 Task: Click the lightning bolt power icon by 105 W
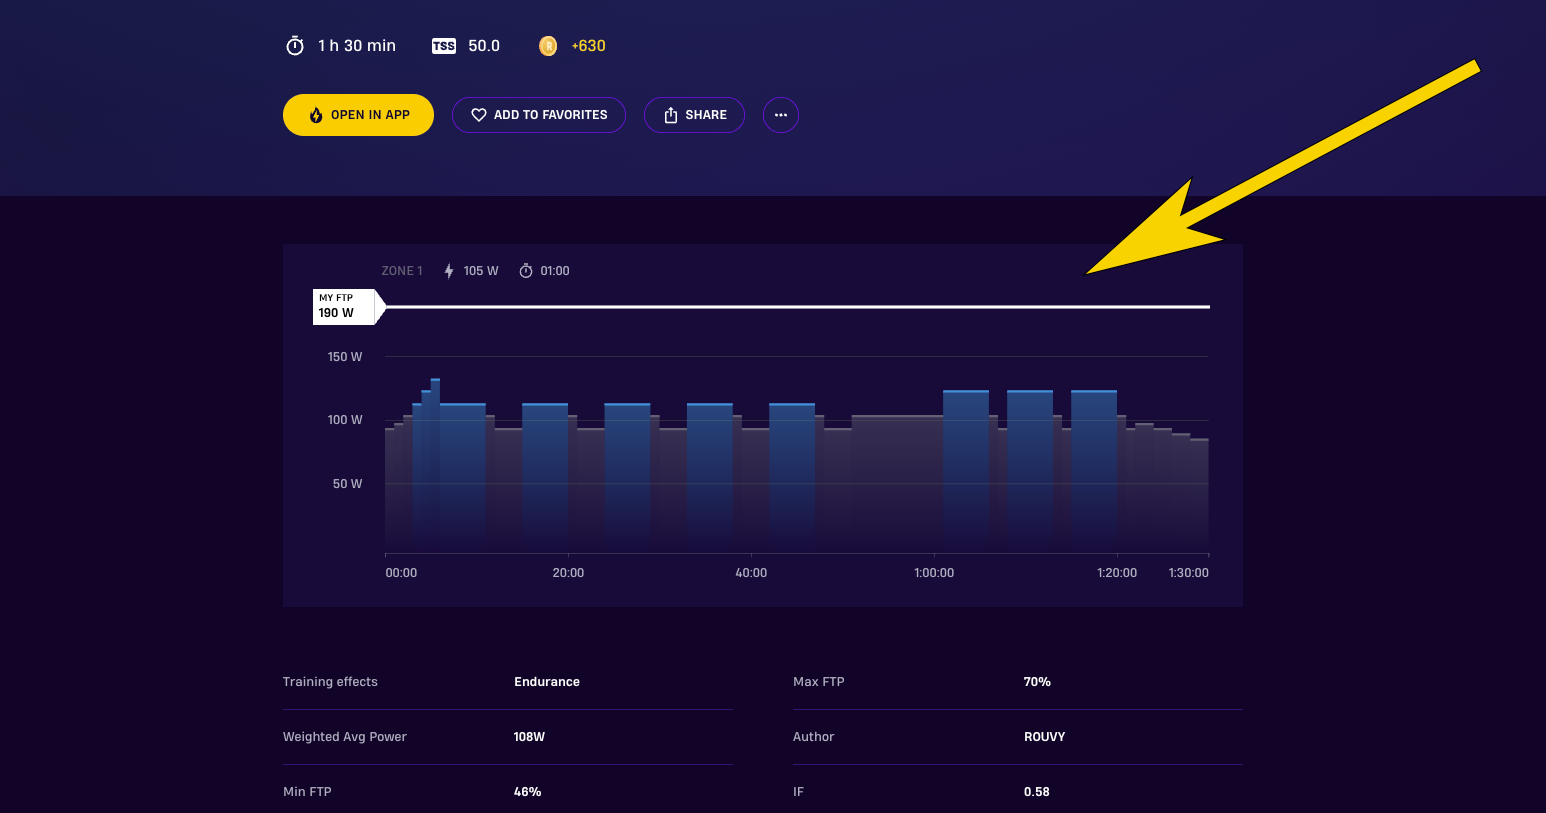coord(449,271)
